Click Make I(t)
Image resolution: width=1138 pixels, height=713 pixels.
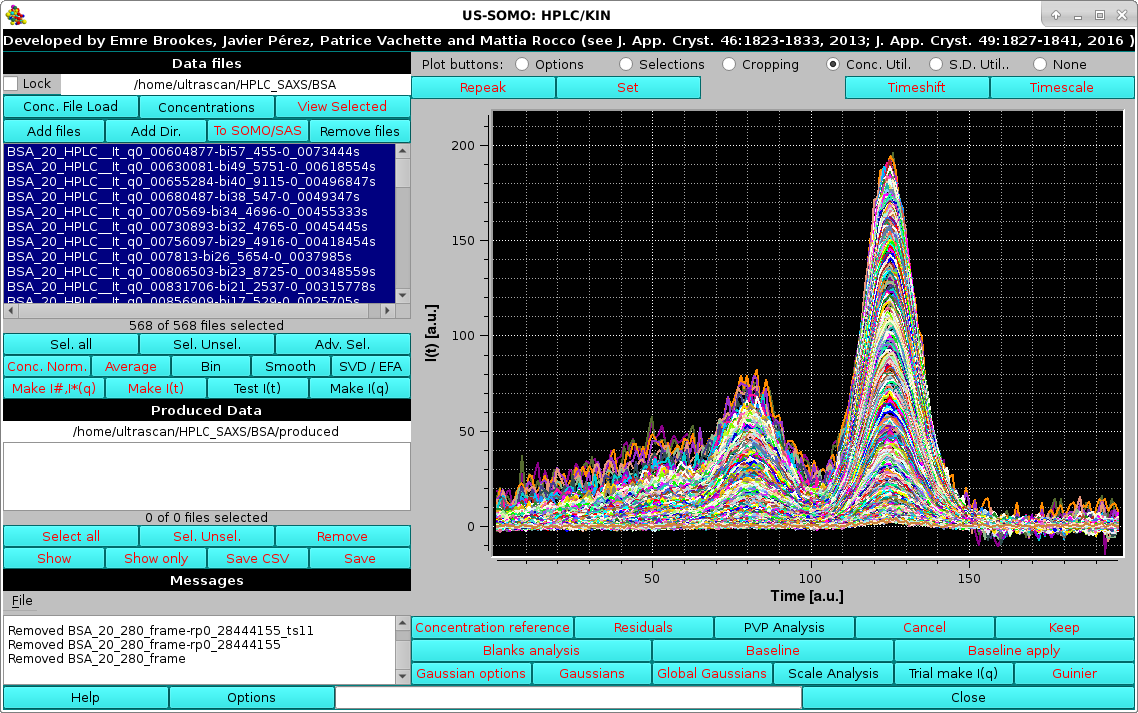tap(155, 388)
